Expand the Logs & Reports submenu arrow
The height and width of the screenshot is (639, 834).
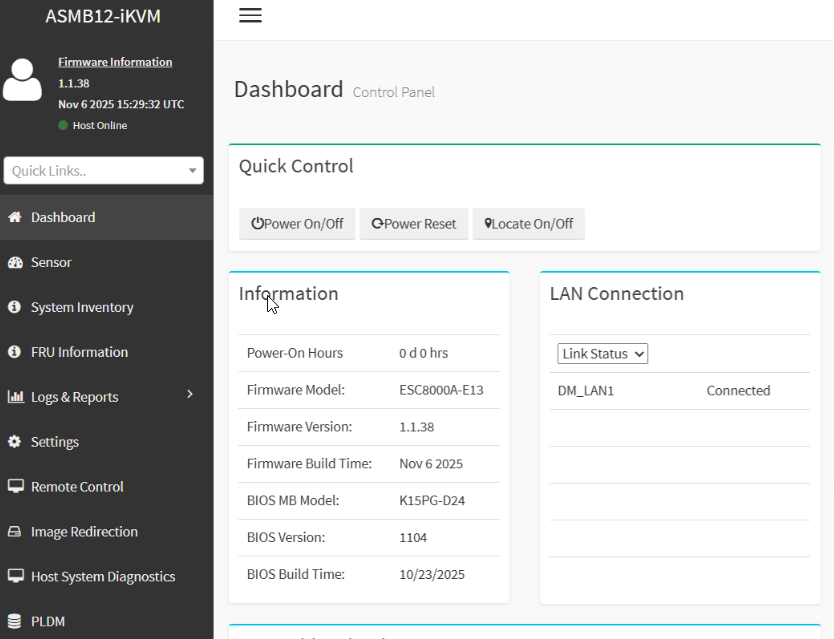click(x=190, y=396)
